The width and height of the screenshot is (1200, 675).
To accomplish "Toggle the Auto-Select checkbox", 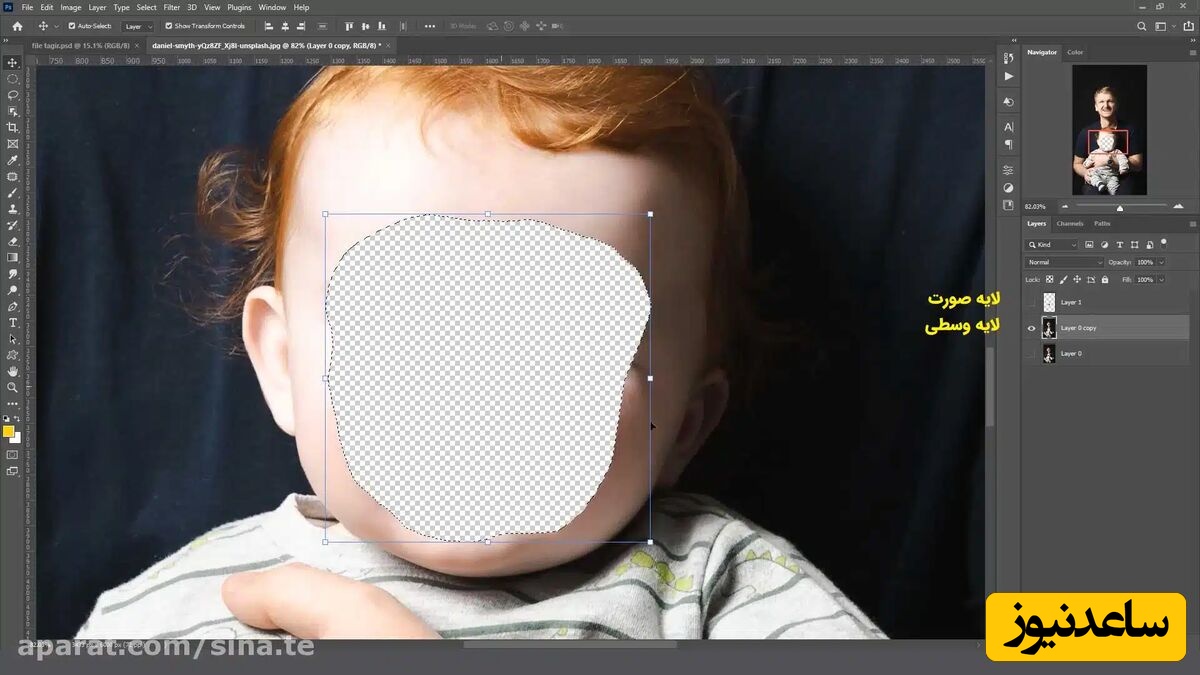I will (x=72, y=26).
